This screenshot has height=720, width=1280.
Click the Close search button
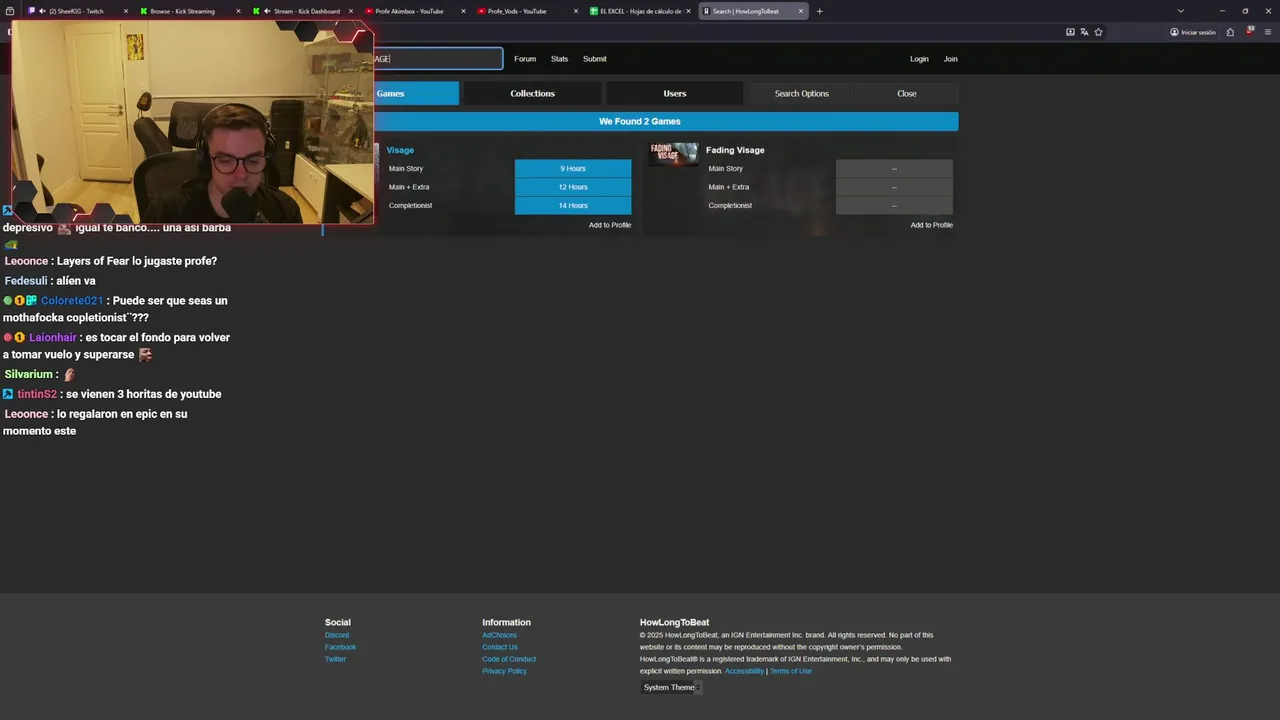coord(907,93)
